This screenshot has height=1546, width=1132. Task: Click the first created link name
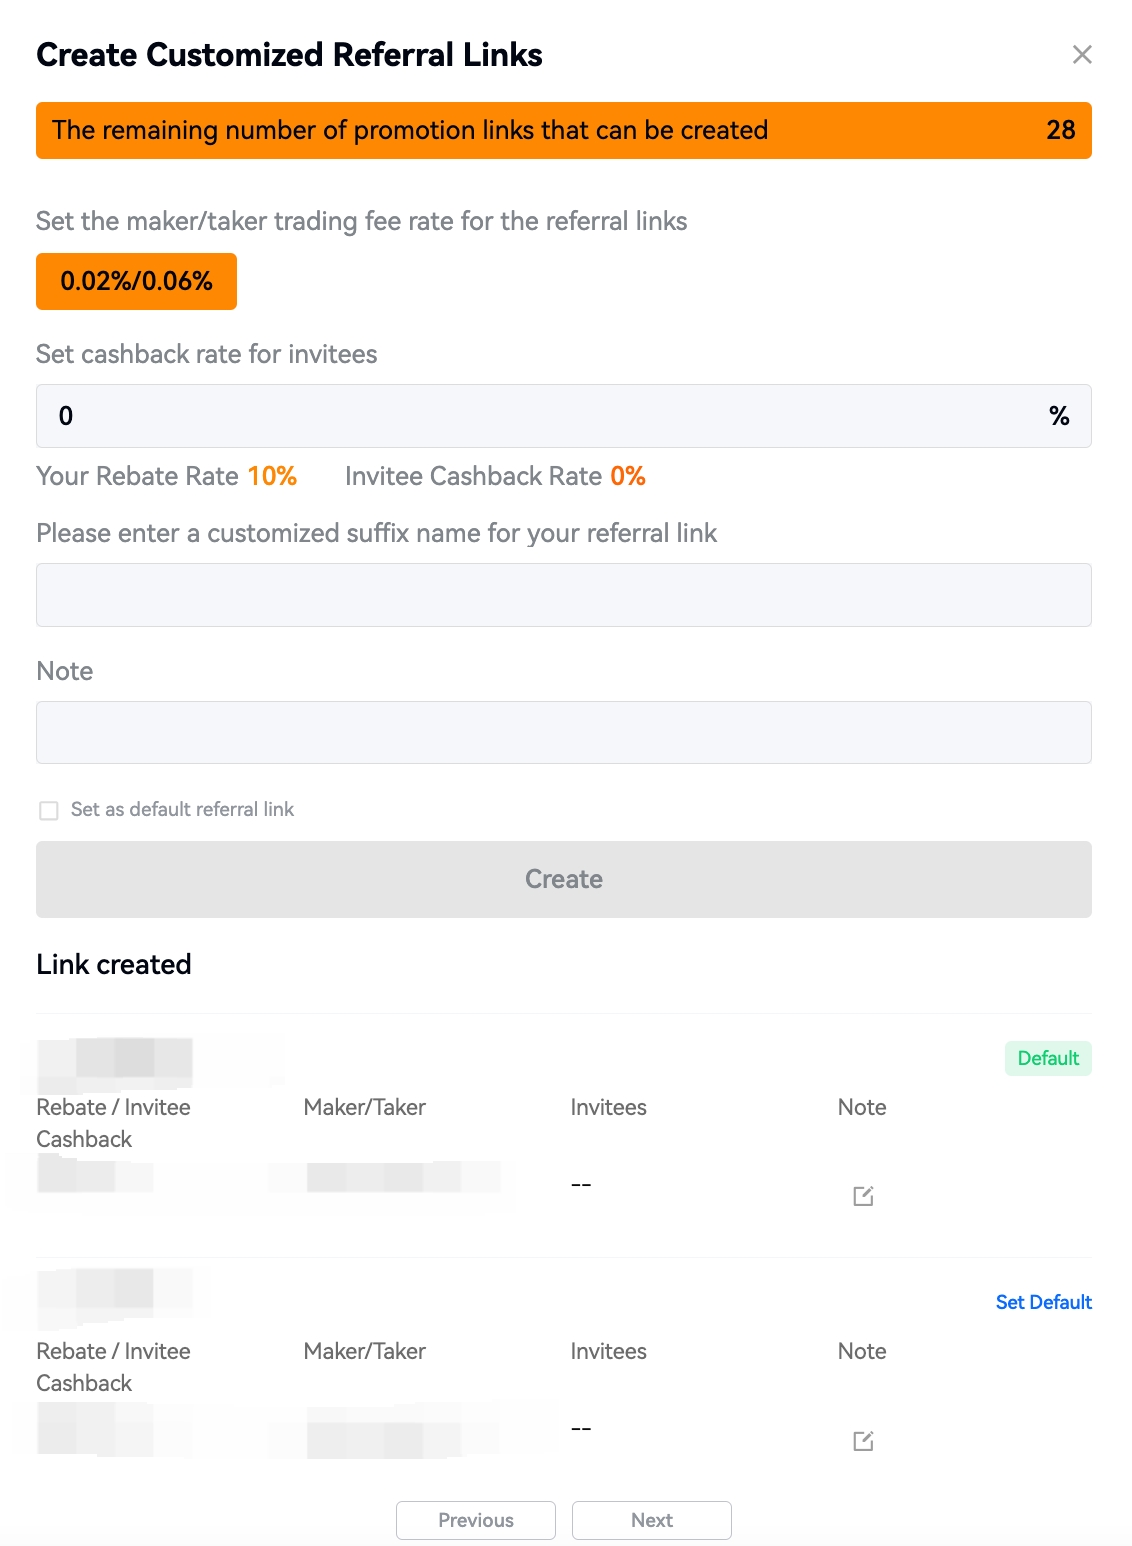click(x=115, y=1064)
